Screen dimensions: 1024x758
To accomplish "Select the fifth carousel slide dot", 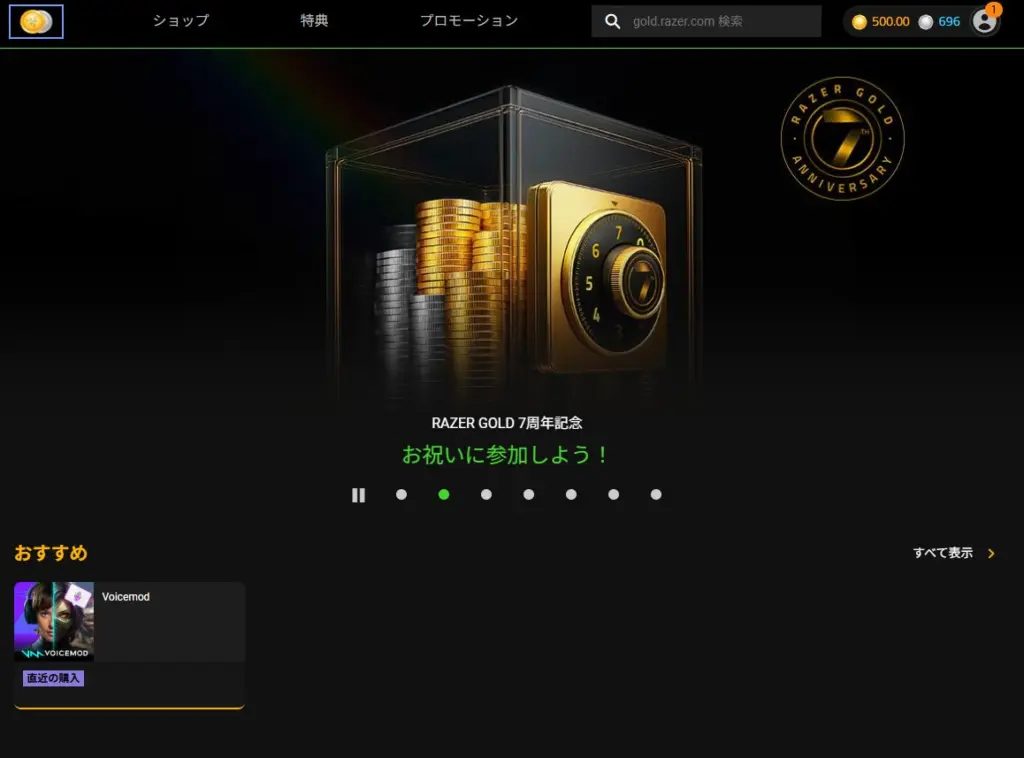I will (x=571, y=495).
